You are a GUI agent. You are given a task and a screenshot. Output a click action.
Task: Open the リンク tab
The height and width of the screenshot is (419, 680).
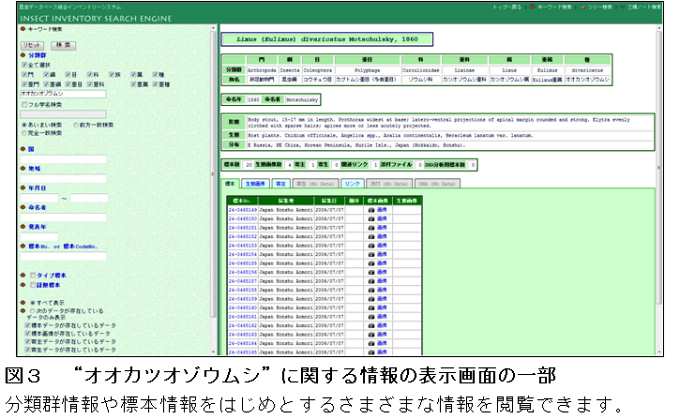352,184
